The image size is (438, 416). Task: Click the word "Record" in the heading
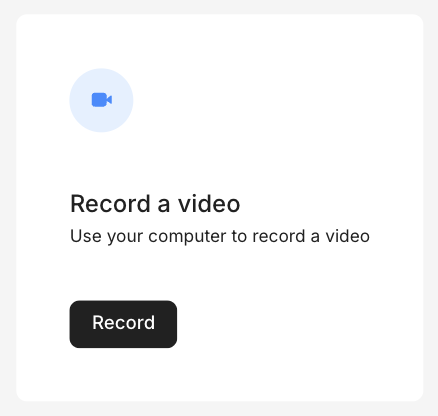coord(110,204)
